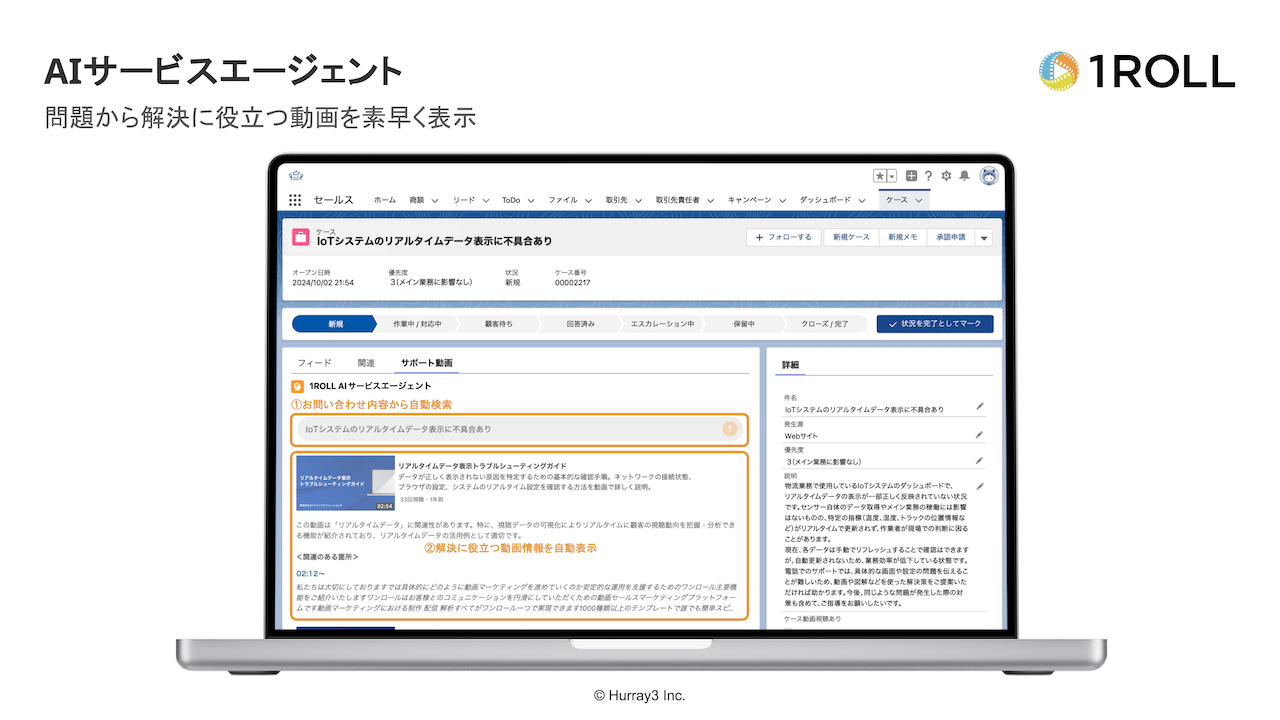Switch to the フィード tab
Viewport: 1280px width, 720px height.
click(x=314, y=363)
